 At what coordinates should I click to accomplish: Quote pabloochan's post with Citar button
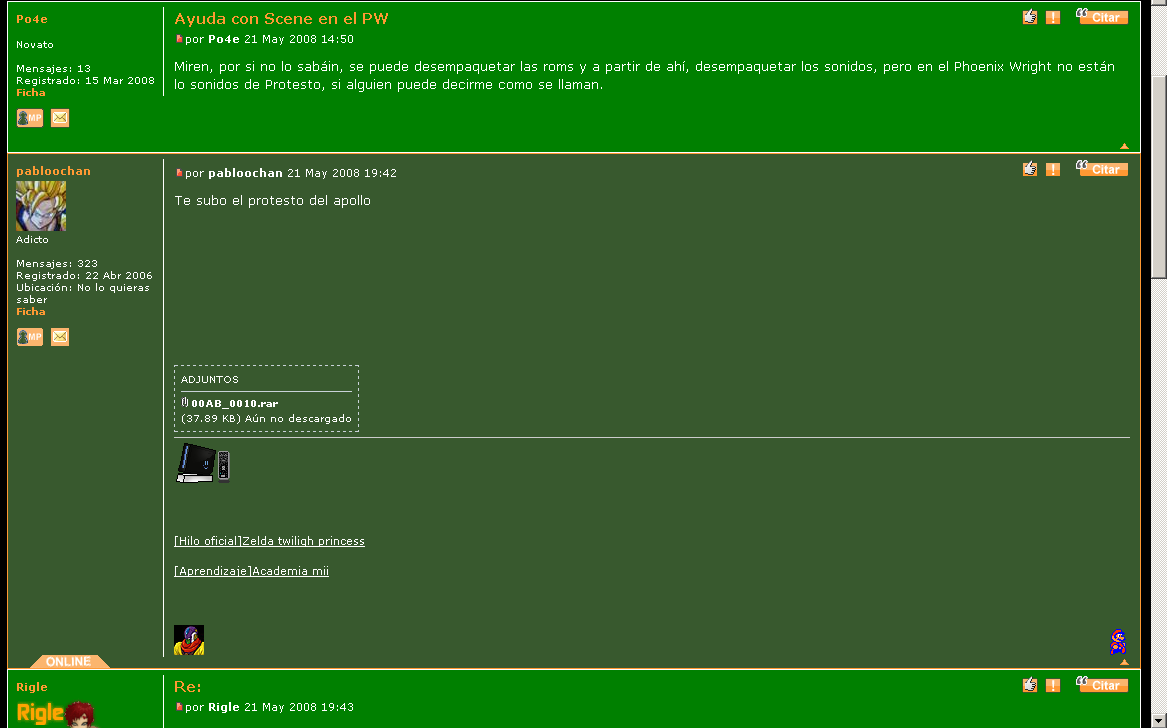click(x=1102, y=168)
